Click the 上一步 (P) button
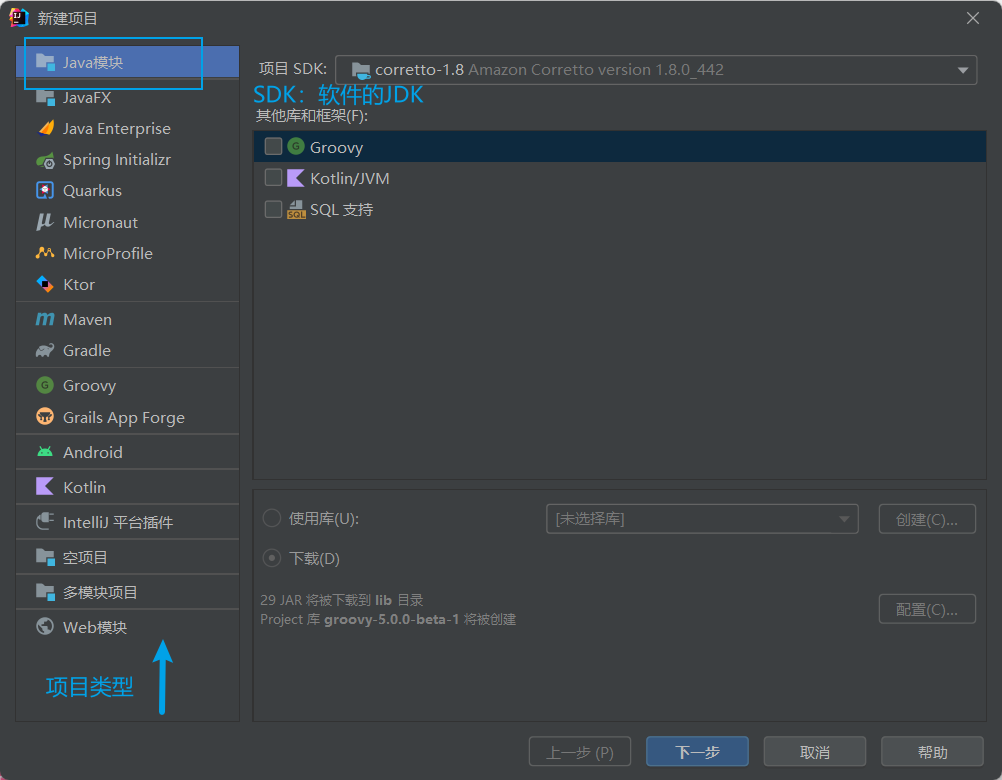Viewport: 1002px width, 780px height. pos(580,751)
